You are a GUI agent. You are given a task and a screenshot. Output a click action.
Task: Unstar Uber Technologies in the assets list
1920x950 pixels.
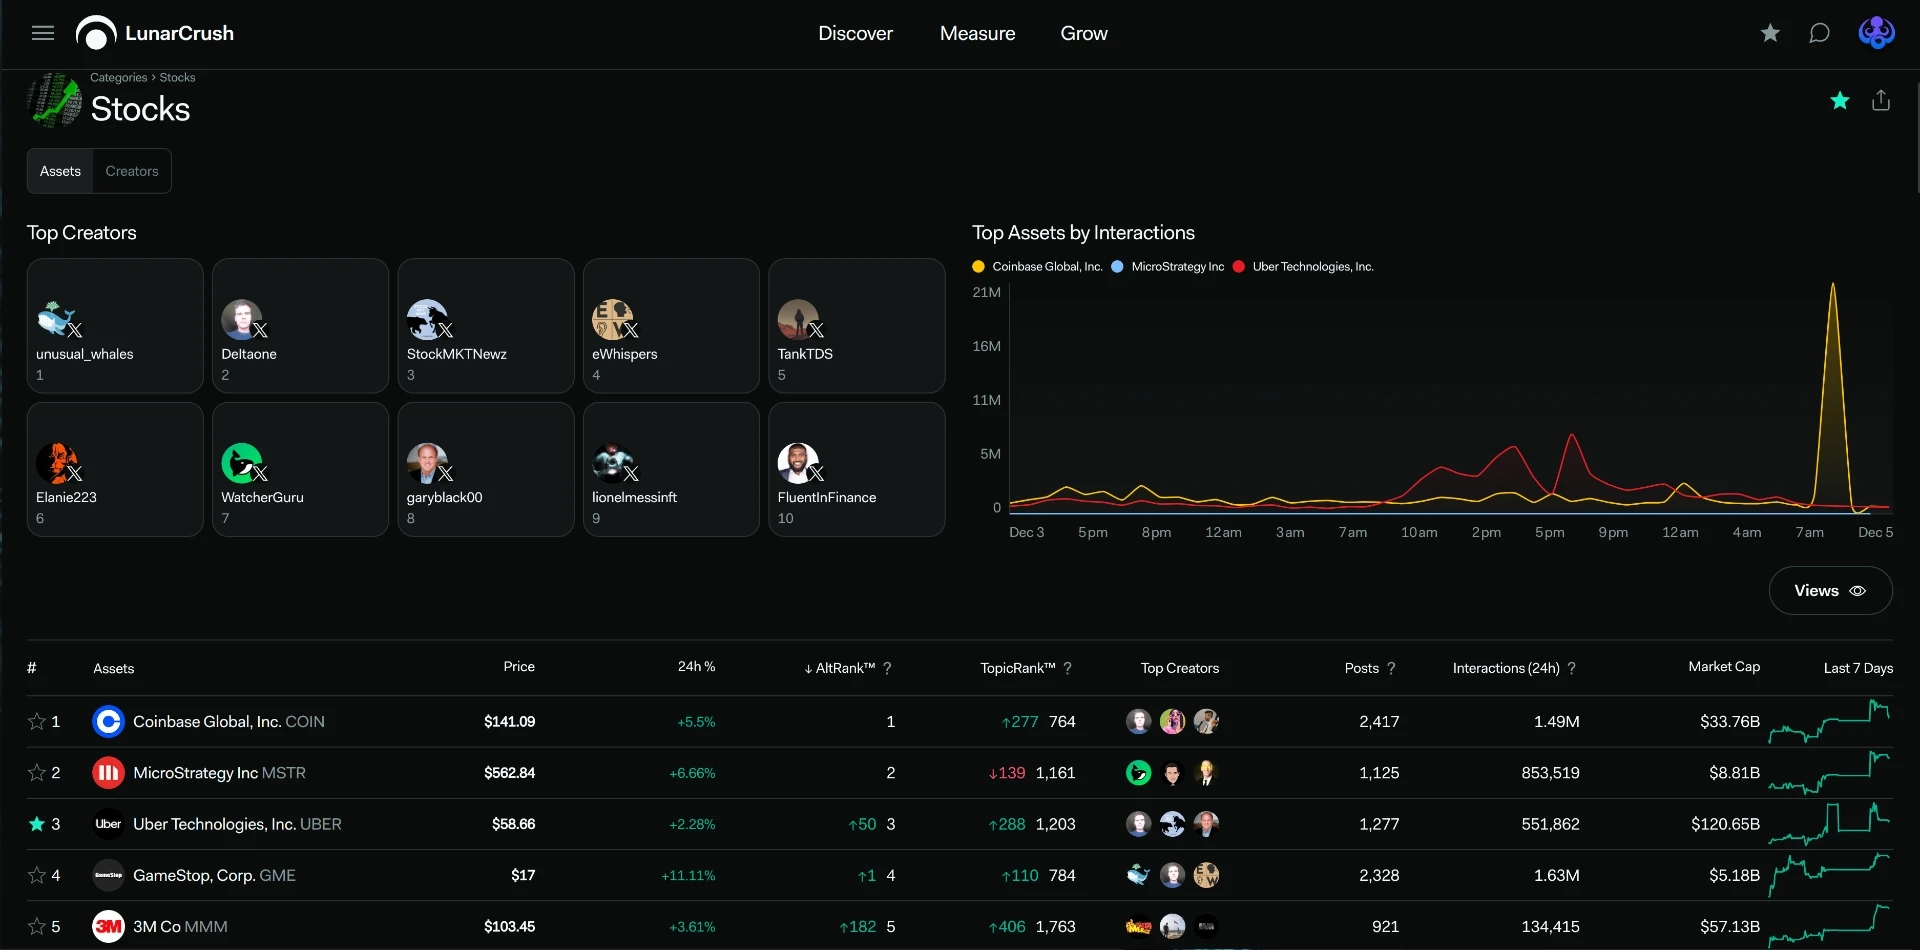[37, 824]
